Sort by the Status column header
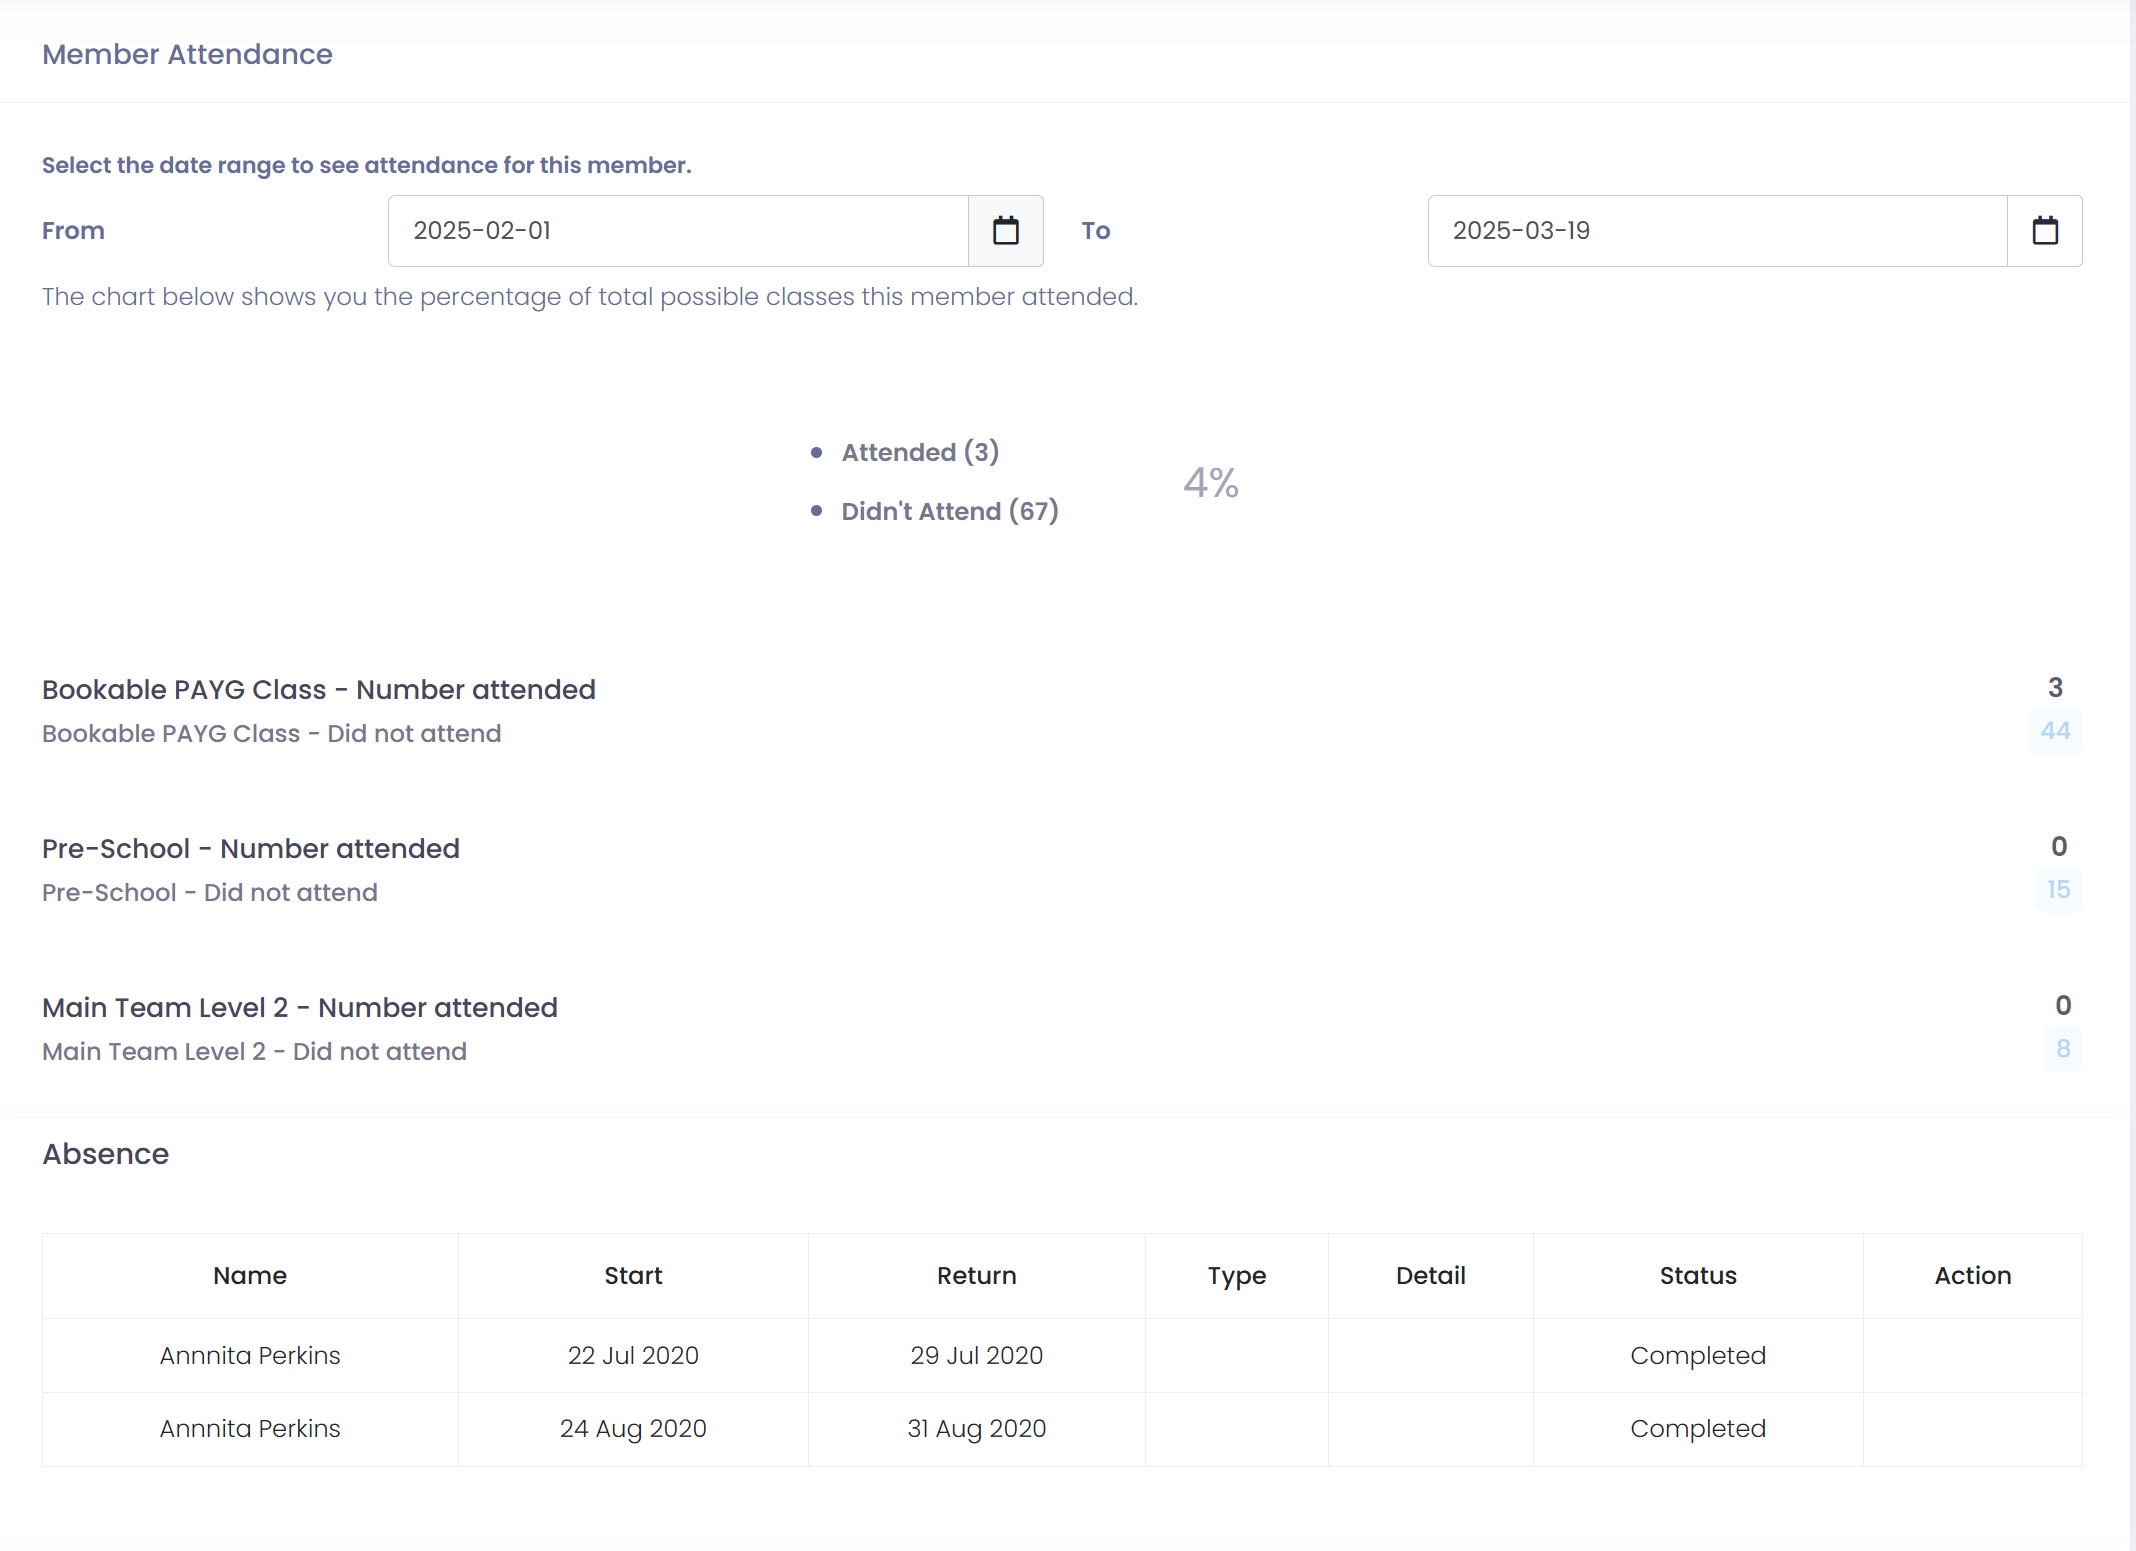The height and width of the screenshot is (1551, 2136). coord(1697,1276)
